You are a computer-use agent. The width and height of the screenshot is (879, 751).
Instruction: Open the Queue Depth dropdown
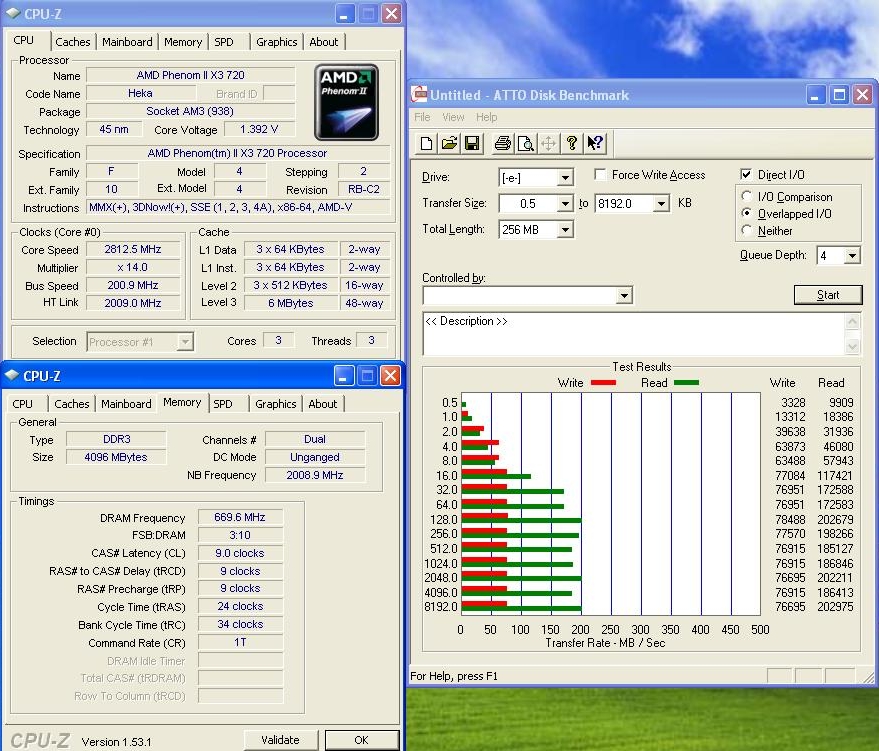(x=852, y=256)
